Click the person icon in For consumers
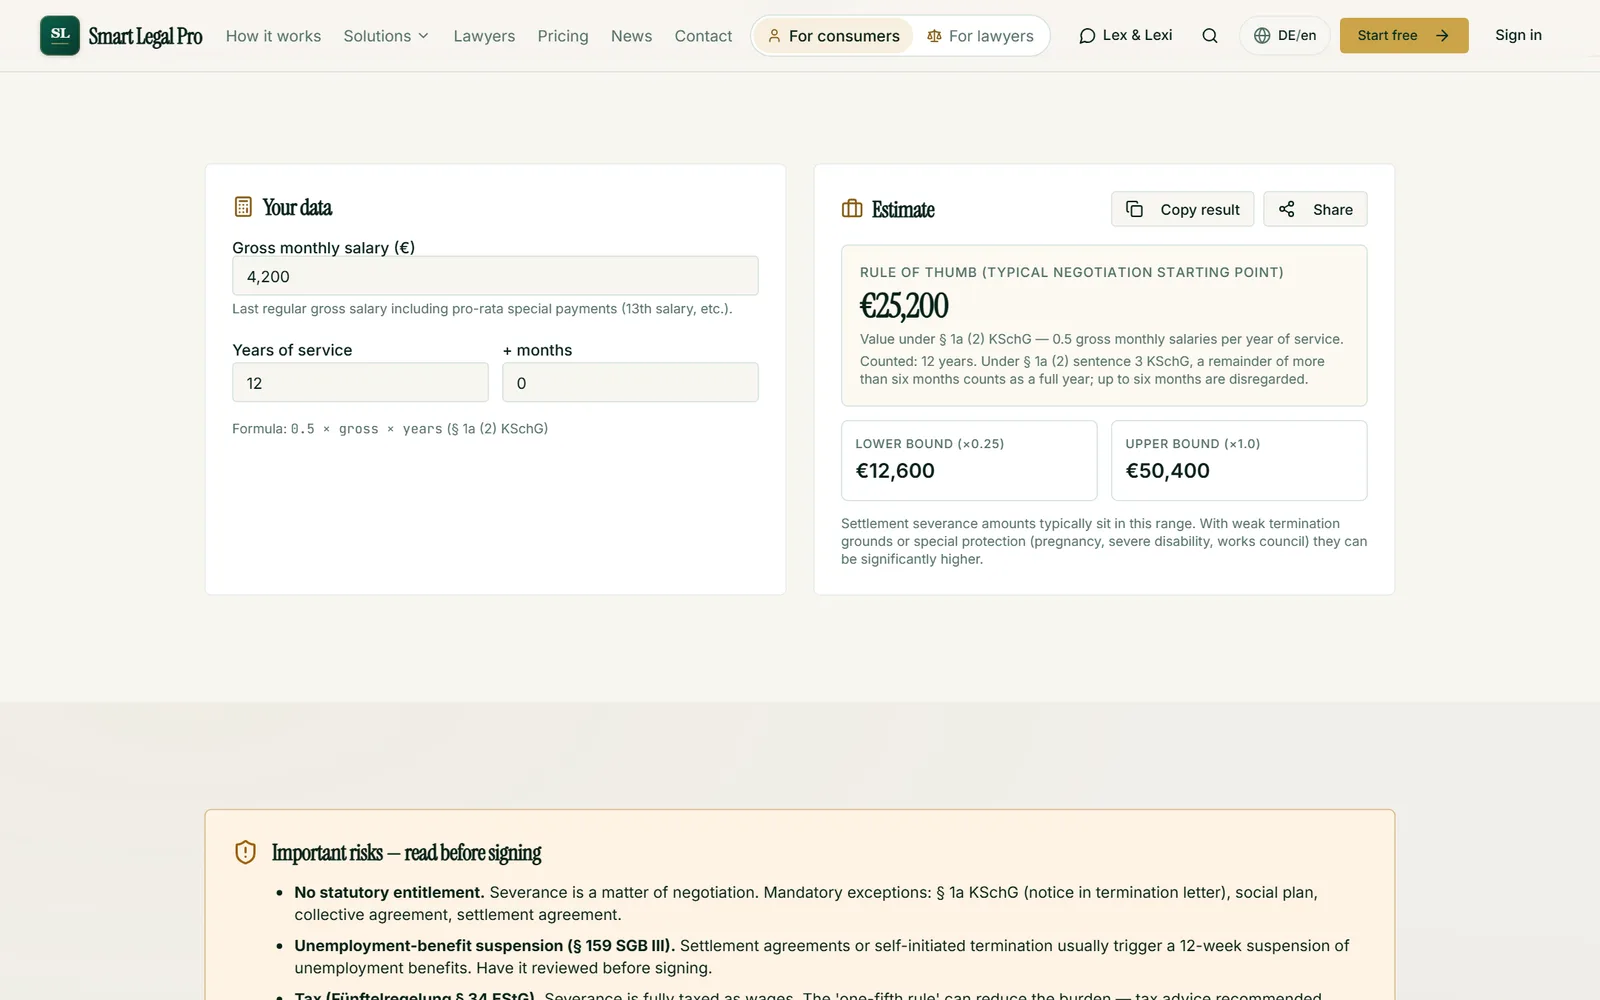The image size is (1600, 1000). [774, 36]
